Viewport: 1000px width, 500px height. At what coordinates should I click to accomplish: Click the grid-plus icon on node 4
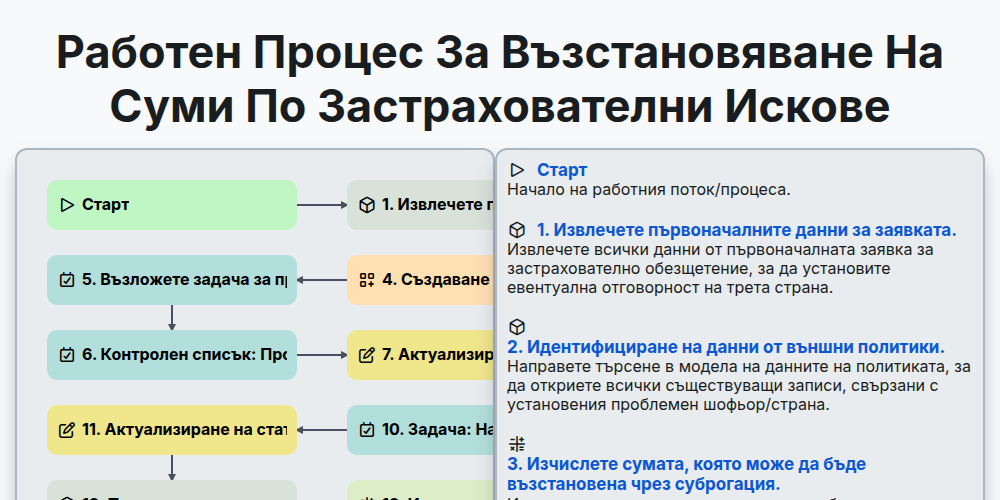[x=367, y=280]
